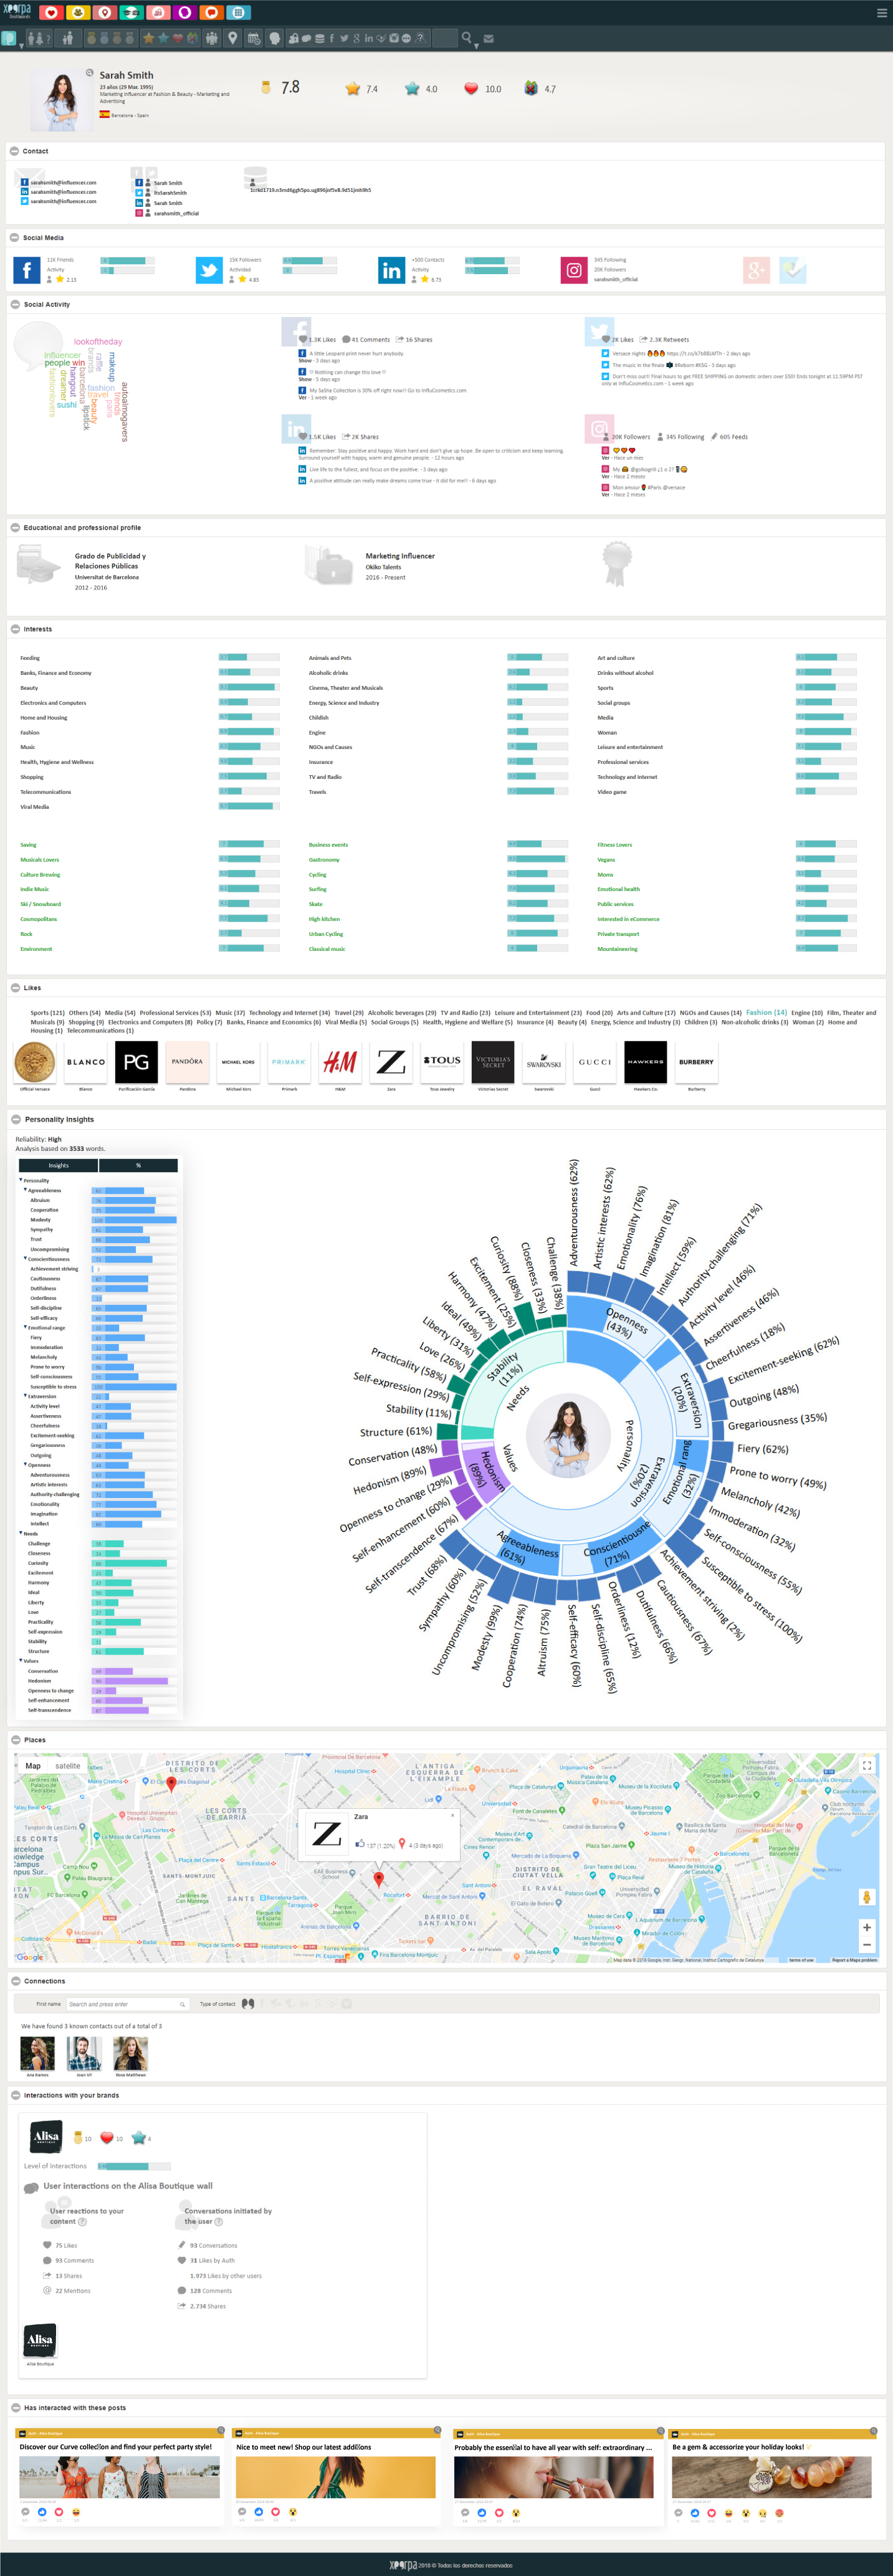Viewport: 893px width, 2576px height.
Task: Open the red heart dashboard tile
Action: [x=51, y=13]
